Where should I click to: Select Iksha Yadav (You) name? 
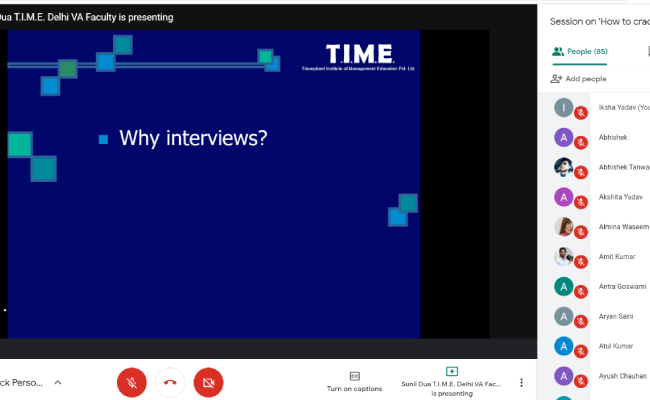pyautogui.click(x=624, y=107)
